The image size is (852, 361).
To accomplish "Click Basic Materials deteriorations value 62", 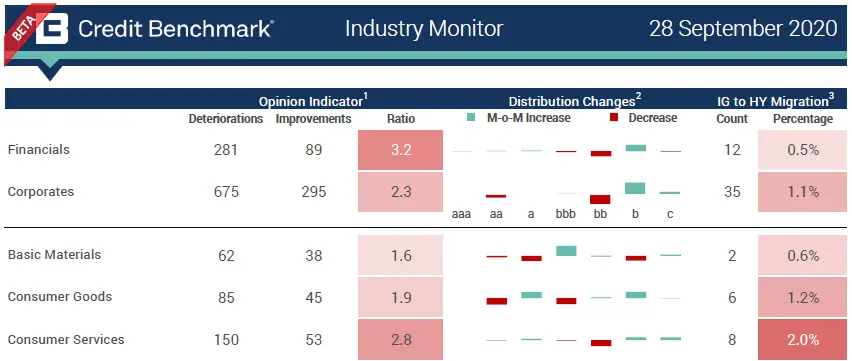I will coord(225,255).
